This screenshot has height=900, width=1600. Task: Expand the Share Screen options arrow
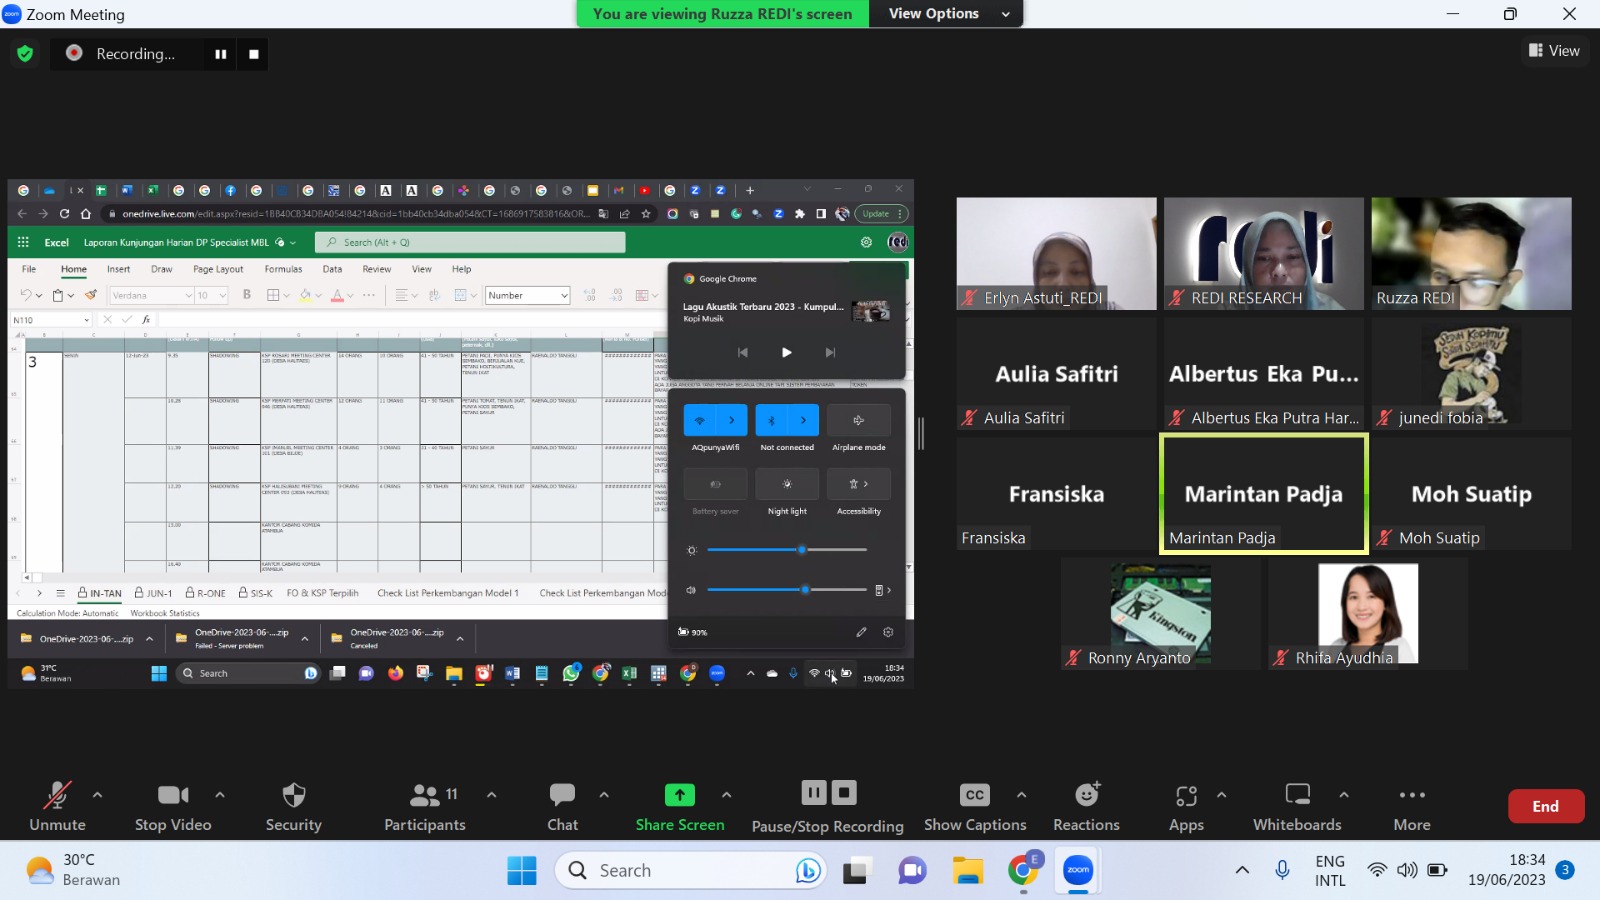coord(727,795)
